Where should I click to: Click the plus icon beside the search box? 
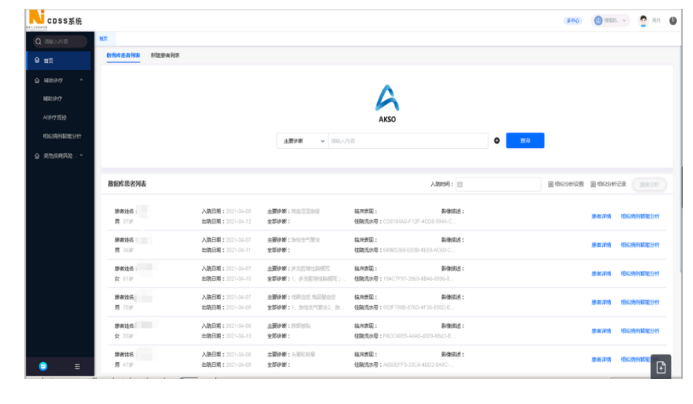point(497,141)
